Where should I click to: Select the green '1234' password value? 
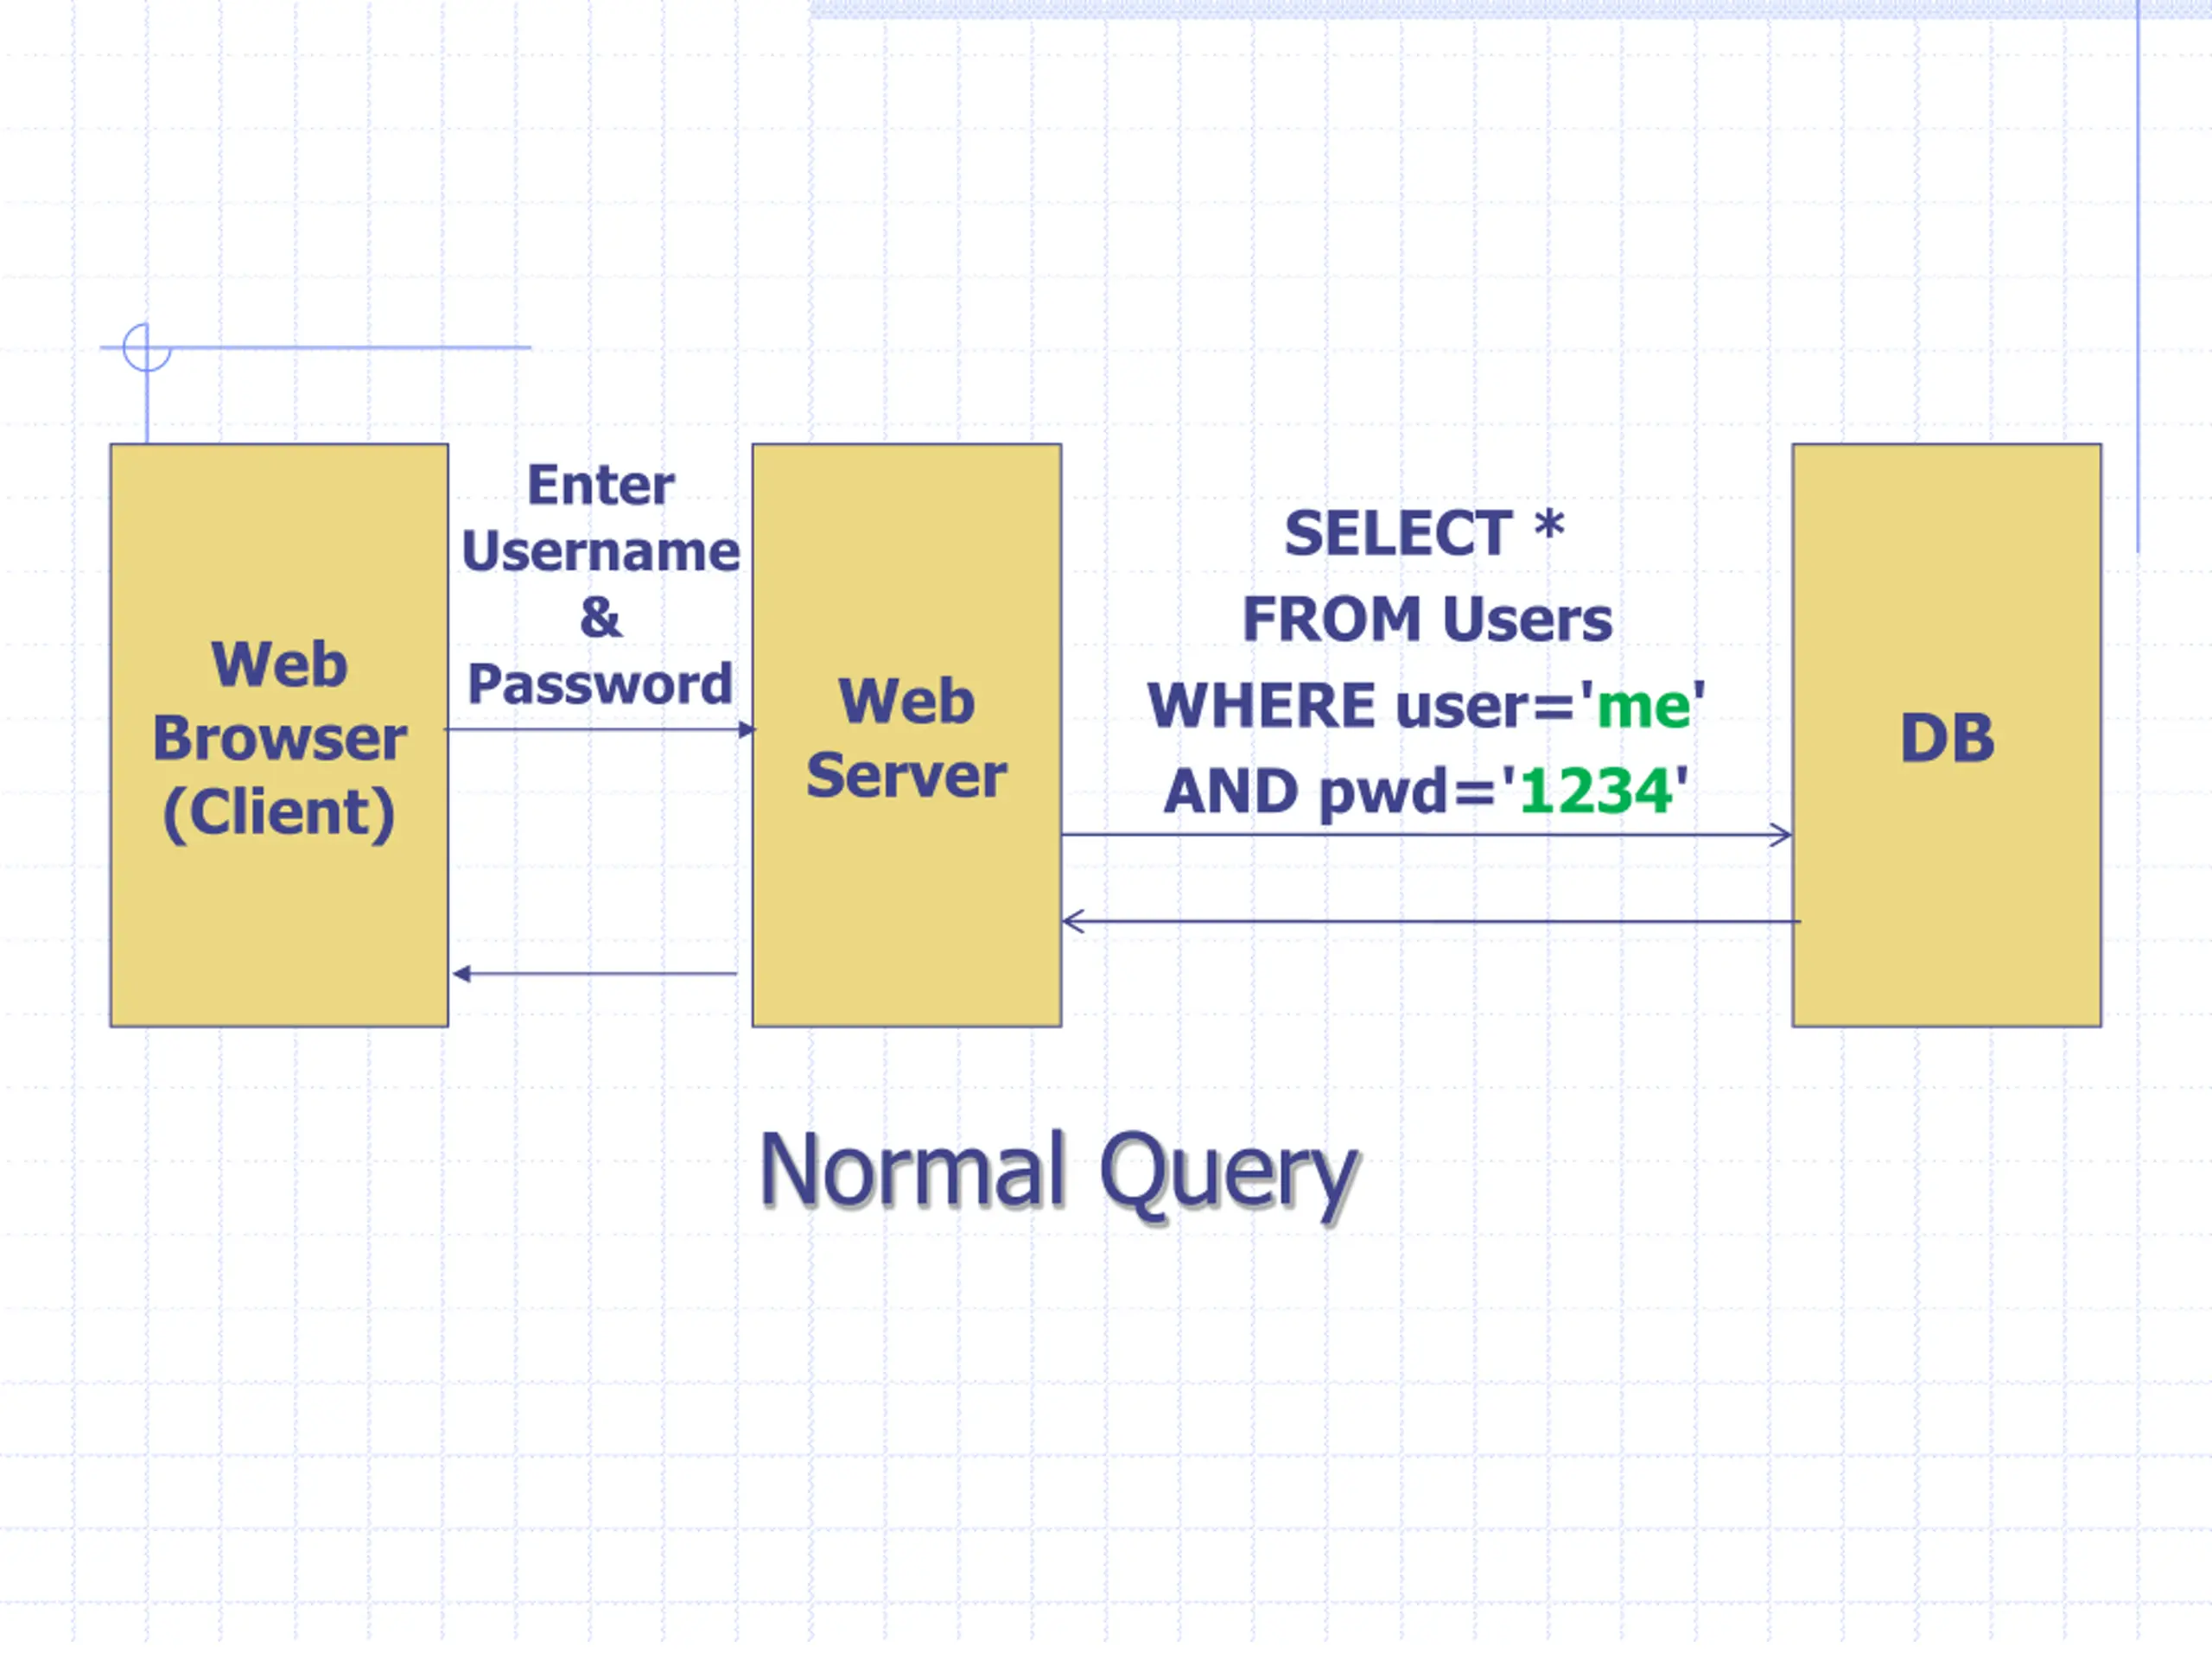point(1596,792)
